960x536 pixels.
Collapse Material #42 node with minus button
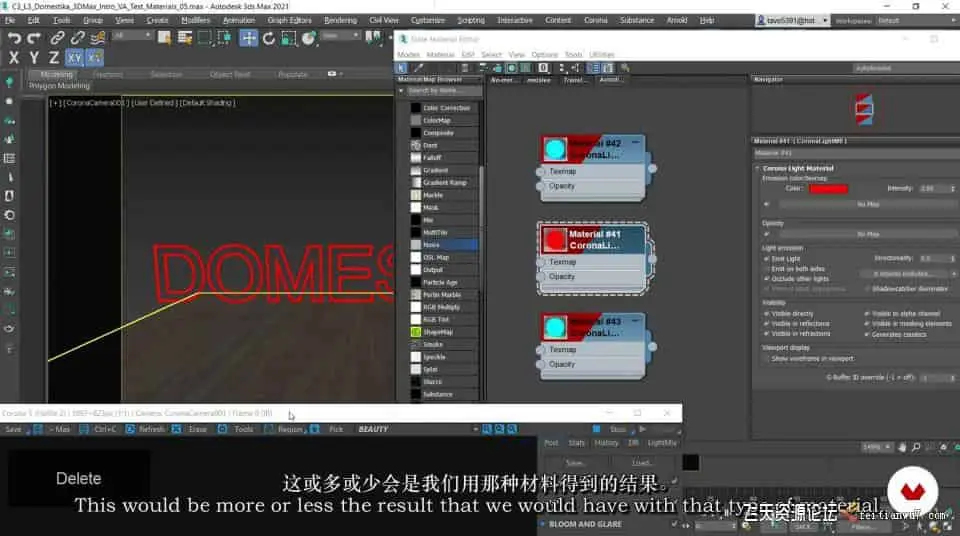tap(636, 142)
